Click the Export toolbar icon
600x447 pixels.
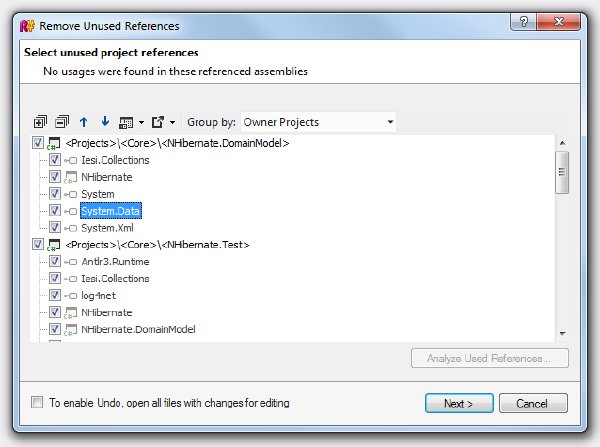(x=158, y=122)
